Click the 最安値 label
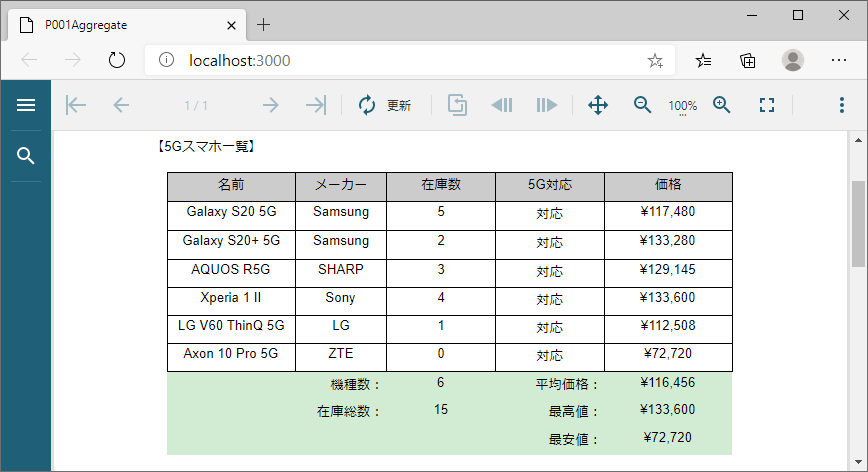 tap(574, 439)
